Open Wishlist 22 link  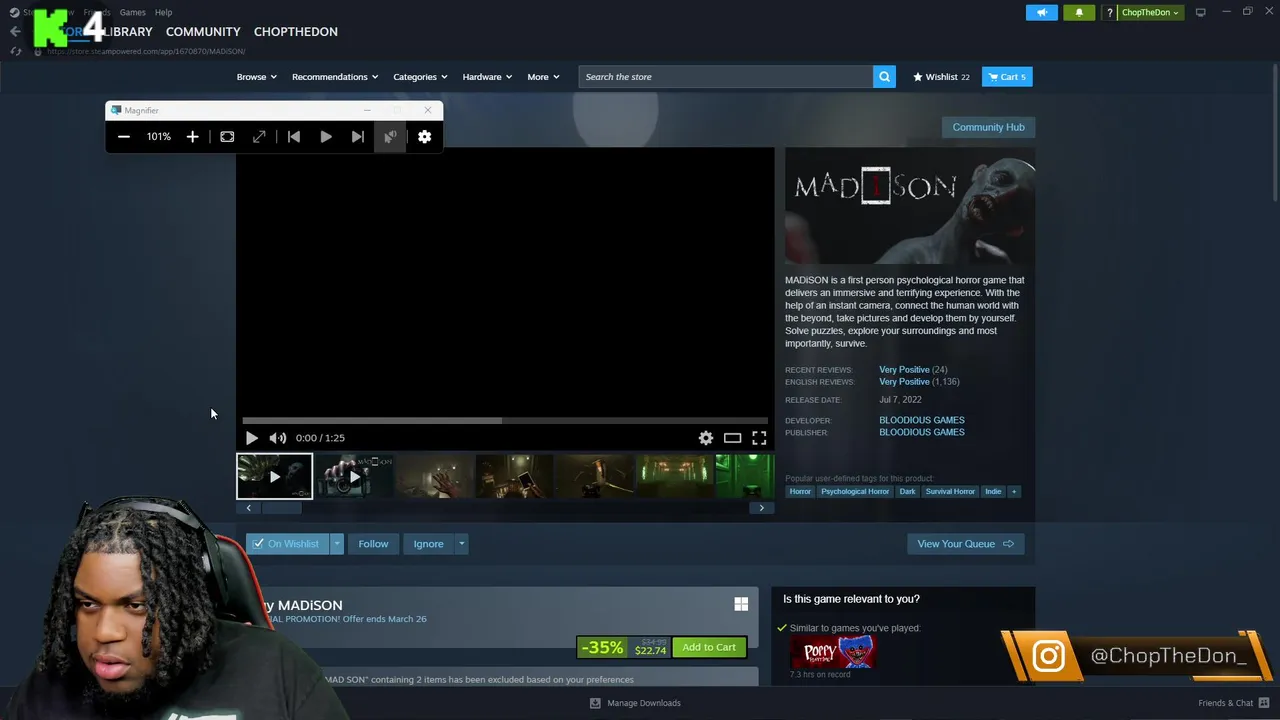pos(941,77)
